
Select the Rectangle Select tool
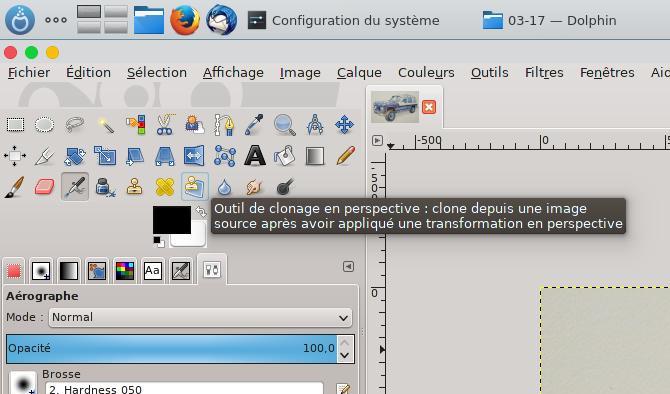click(15, 125)
